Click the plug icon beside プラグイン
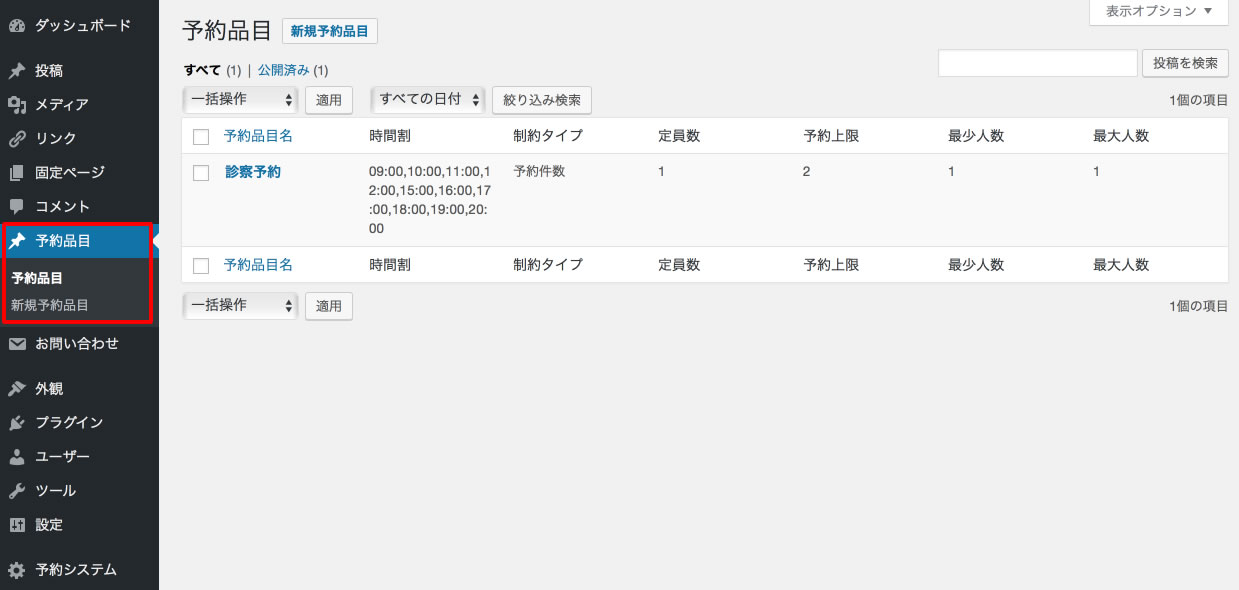This screenshot has height=590, width=1239. pyautogui.click(x=17, y=423)
